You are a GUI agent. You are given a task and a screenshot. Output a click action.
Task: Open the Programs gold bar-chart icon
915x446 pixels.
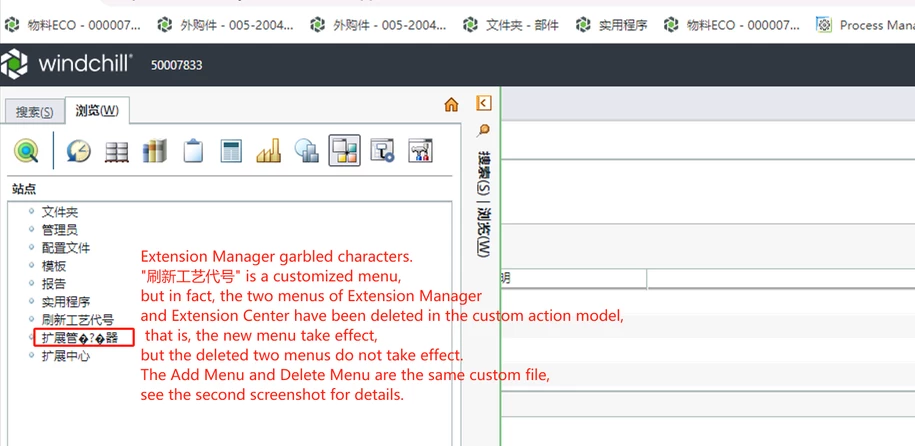point(268,151)
